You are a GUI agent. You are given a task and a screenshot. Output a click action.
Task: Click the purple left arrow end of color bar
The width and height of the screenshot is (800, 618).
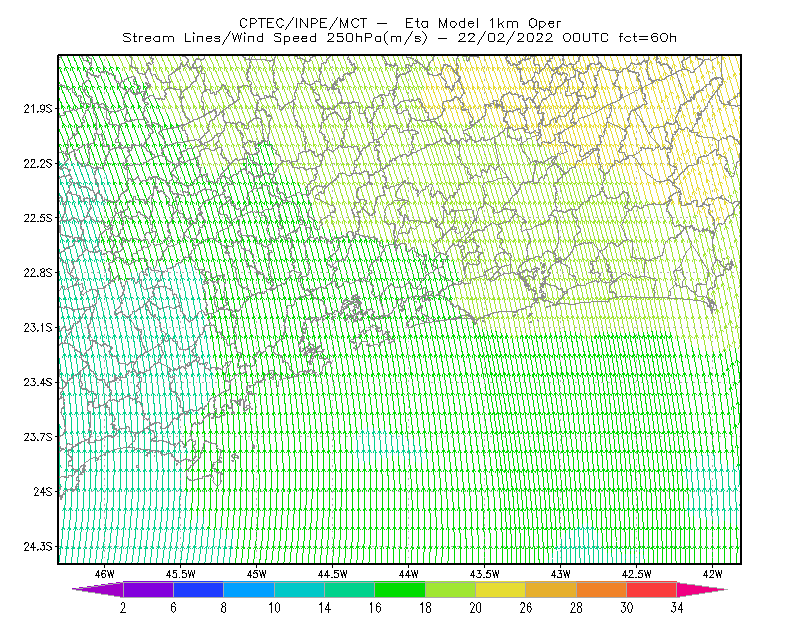98,589
